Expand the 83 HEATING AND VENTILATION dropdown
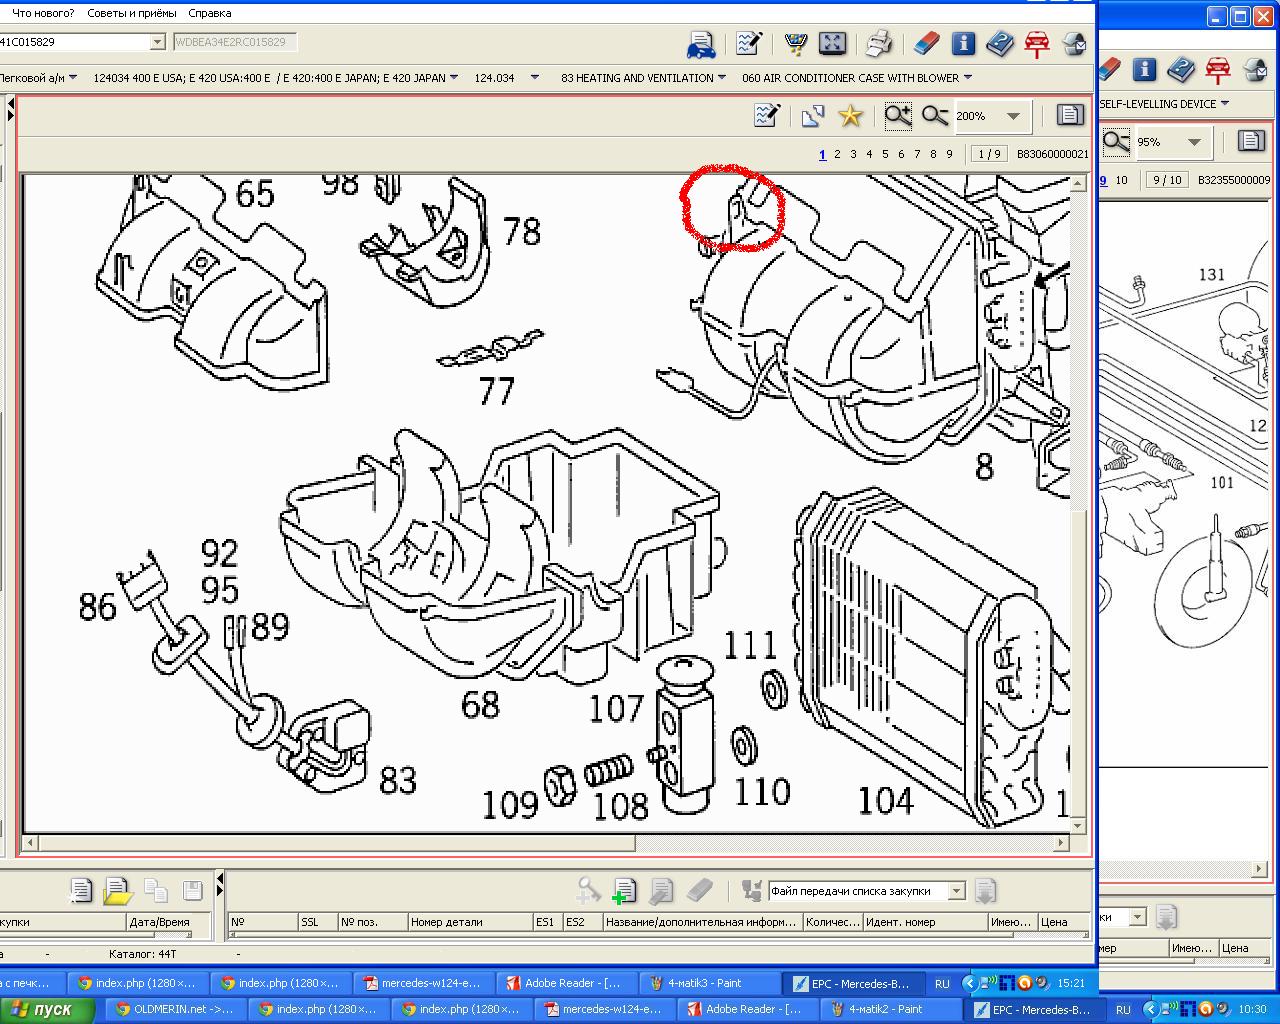This screenshot has width=1280, height=1024. 722,78
